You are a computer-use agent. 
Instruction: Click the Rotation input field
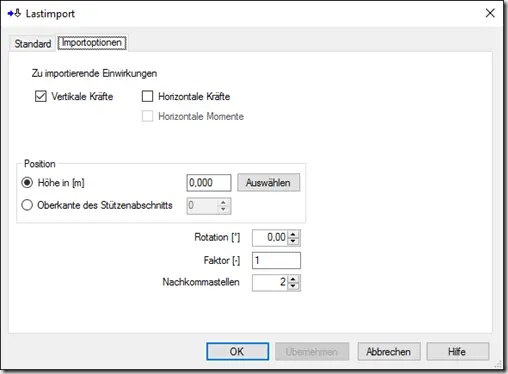click(x=269, y=238)
